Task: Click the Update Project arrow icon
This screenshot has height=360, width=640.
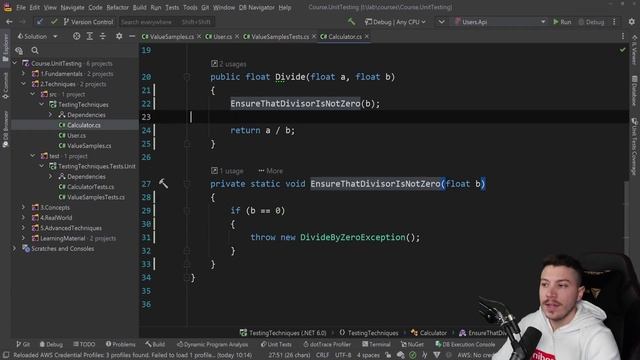Action: point(40,22)
